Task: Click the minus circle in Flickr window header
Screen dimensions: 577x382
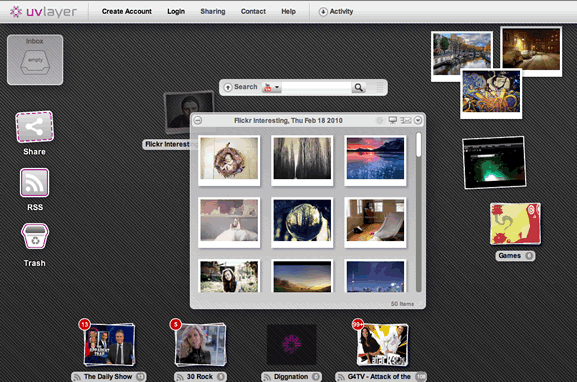Action: 198,120
